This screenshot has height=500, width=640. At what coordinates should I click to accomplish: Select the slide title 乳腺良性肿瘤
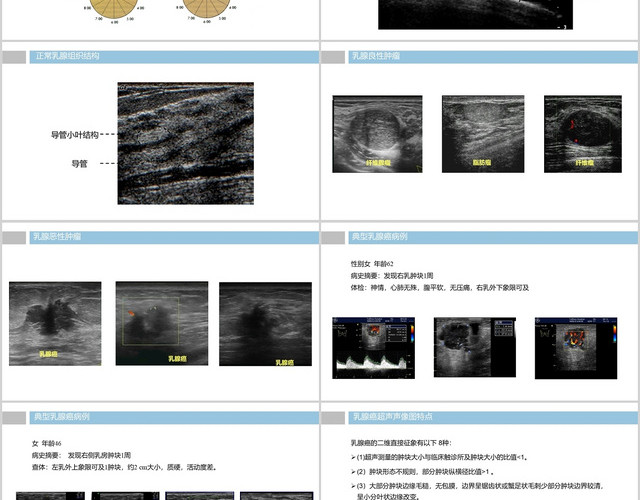coord(376,56)
